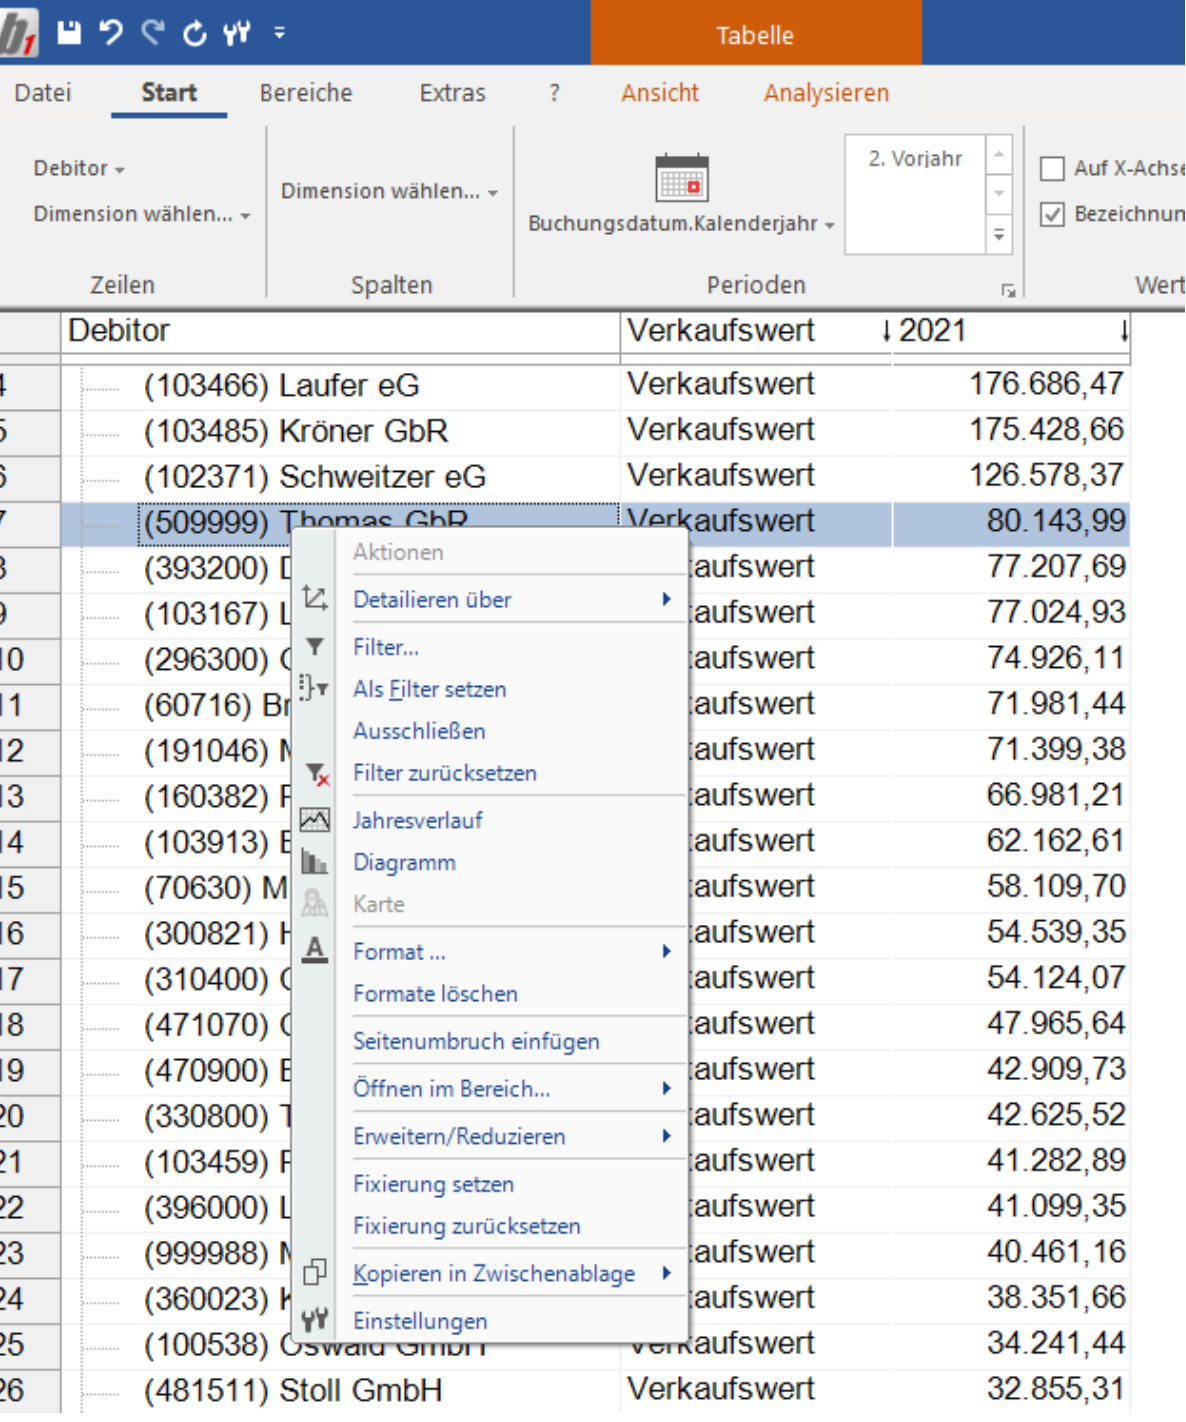Open the tools icon in quick access bar
Image resolution: width=1186 pixels, height=1422 pixels.
(237, 34)
